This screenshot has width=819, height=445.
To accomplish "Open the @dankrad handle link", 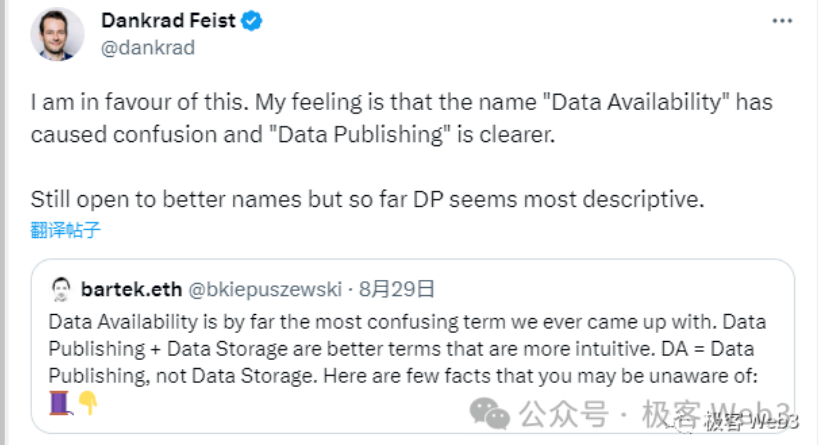I will click(147, 47).
